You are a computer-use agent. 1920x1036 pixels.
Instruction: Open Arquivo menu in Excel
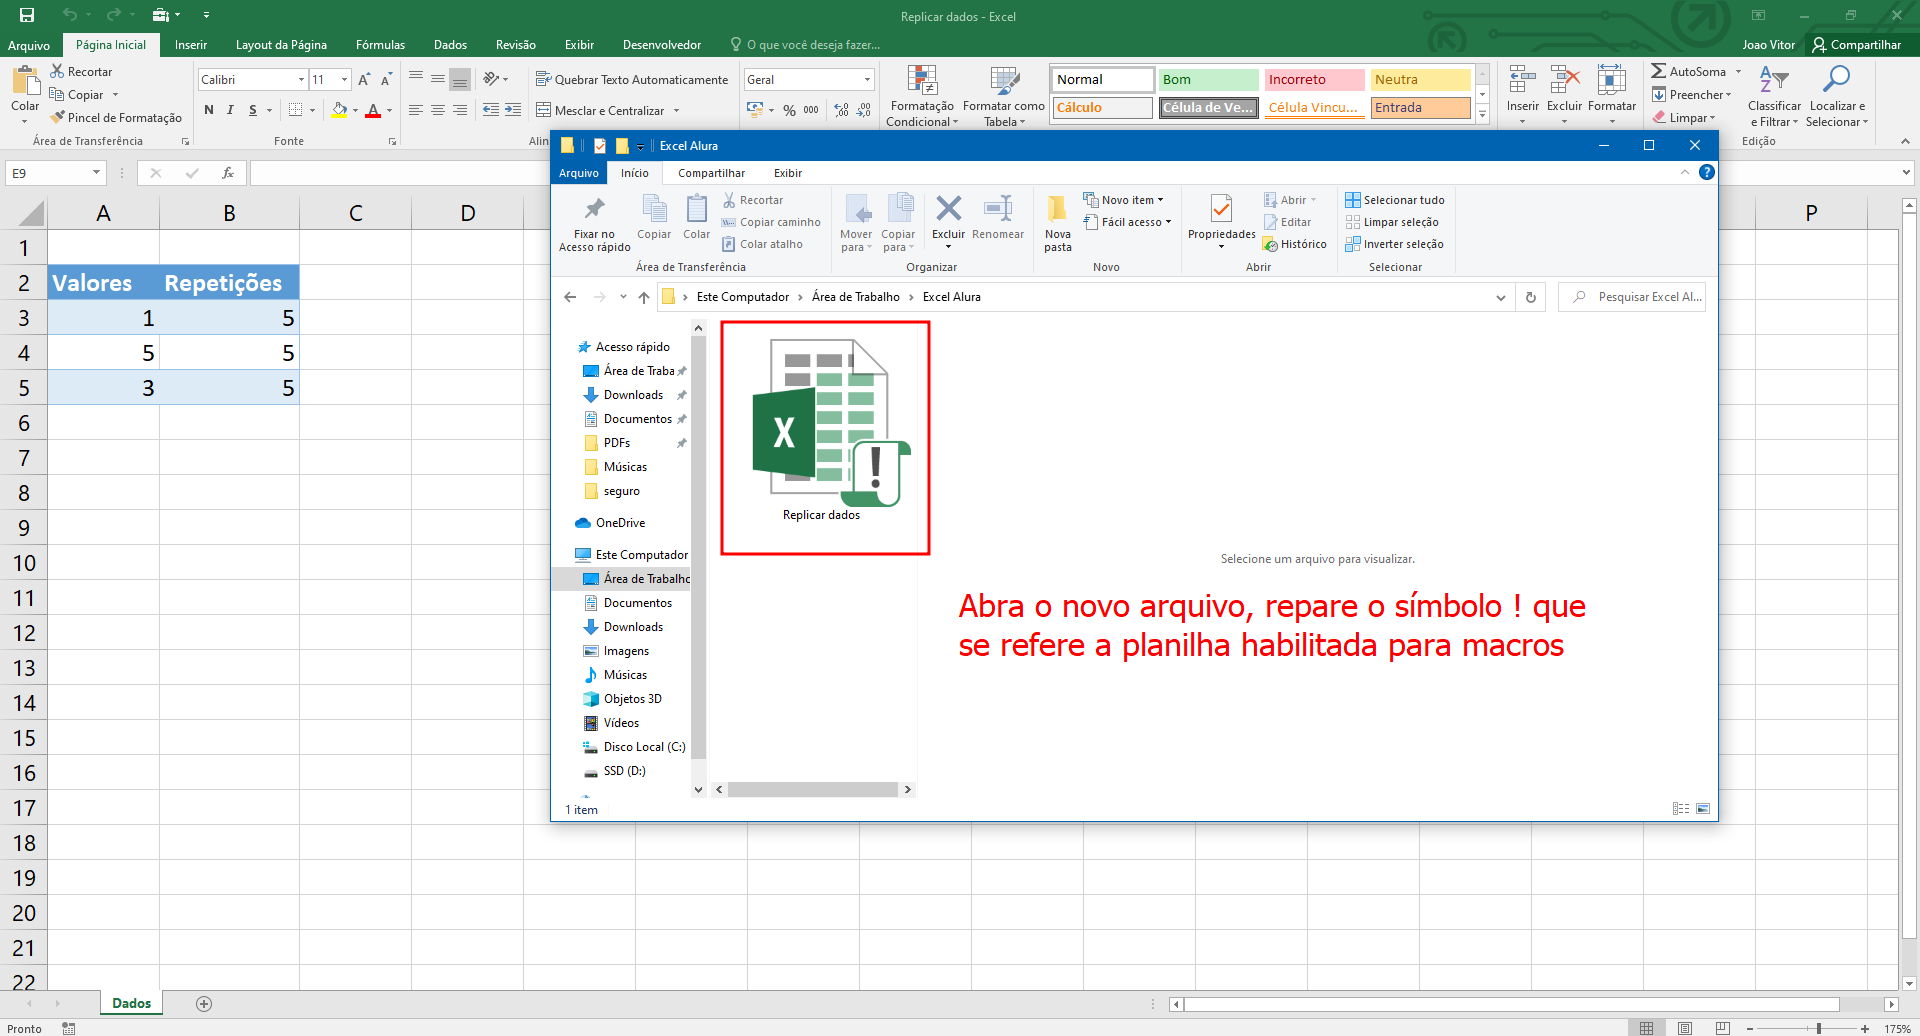(x=29, y=45)
